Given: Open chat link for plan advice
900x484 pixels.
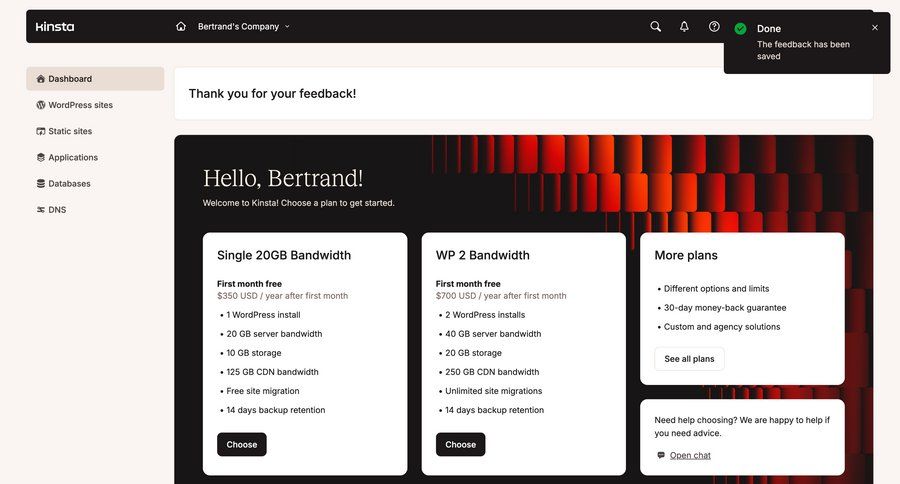Looking at the screenshot, I should pos(690,456).
